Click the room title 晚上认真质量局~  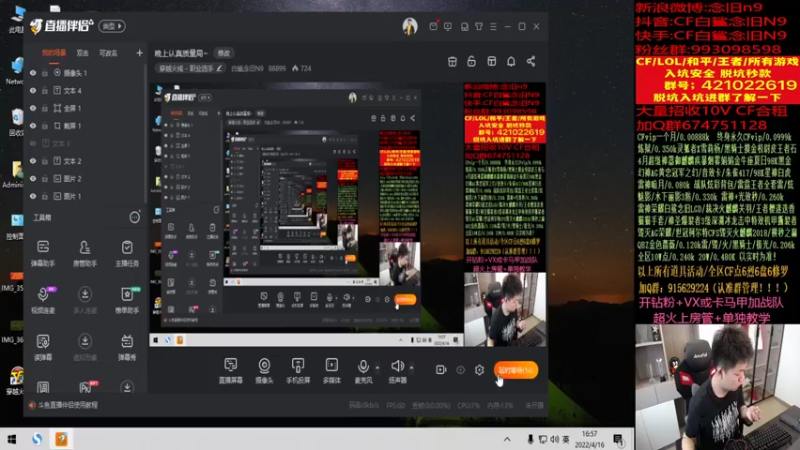(181, 53)
